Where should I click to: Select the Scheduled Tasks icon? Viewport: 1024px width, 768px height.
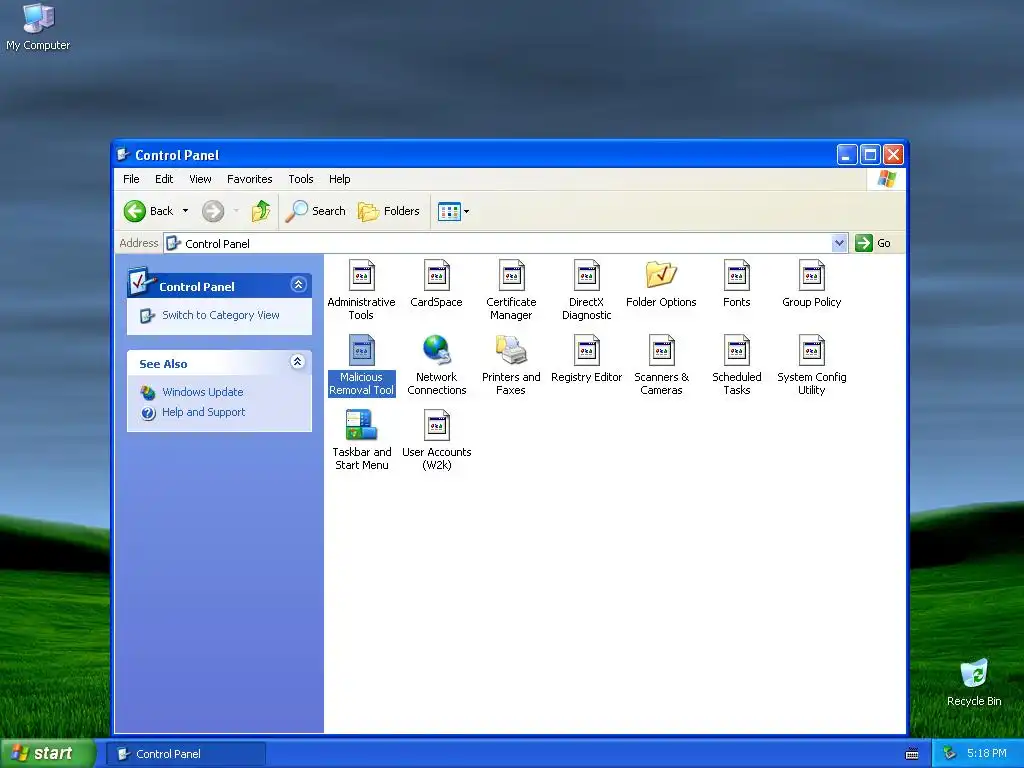pos(737,351)
